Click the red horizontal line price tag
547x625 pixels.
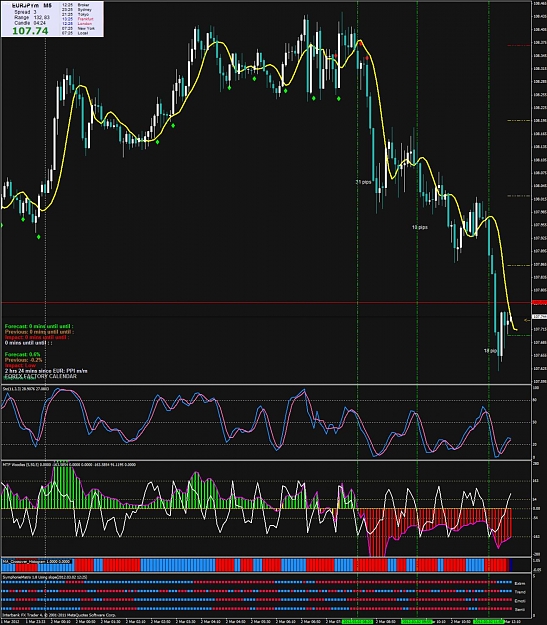[x=539, y=303]
